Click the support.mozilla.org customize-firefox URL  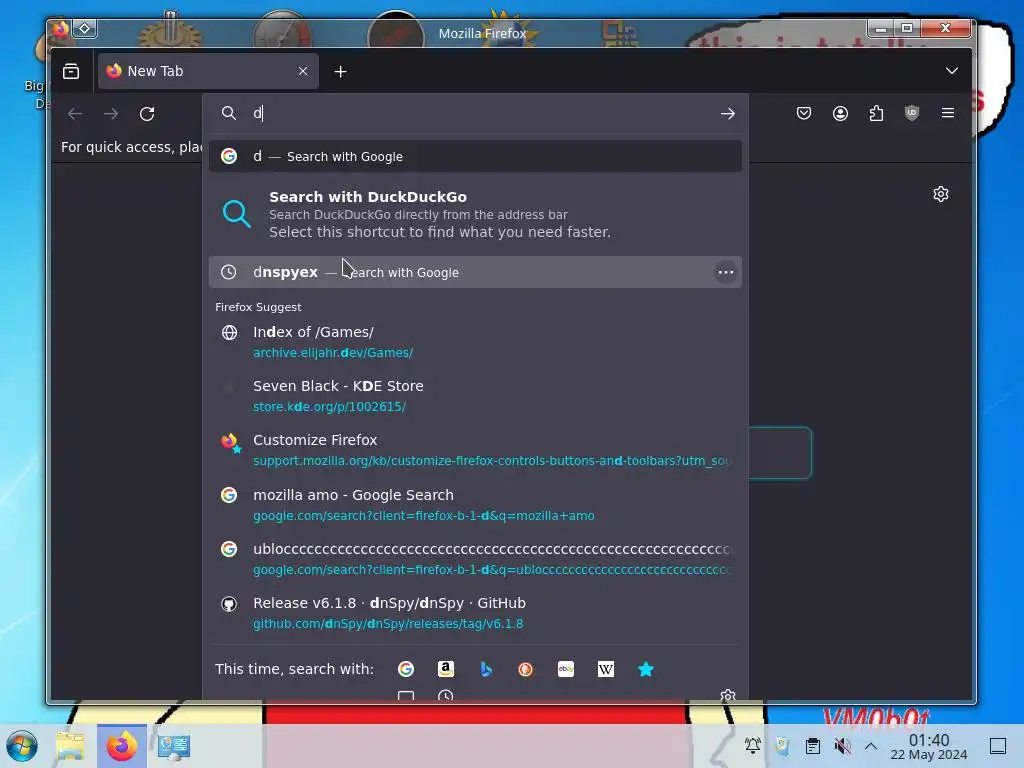(492, 461)
